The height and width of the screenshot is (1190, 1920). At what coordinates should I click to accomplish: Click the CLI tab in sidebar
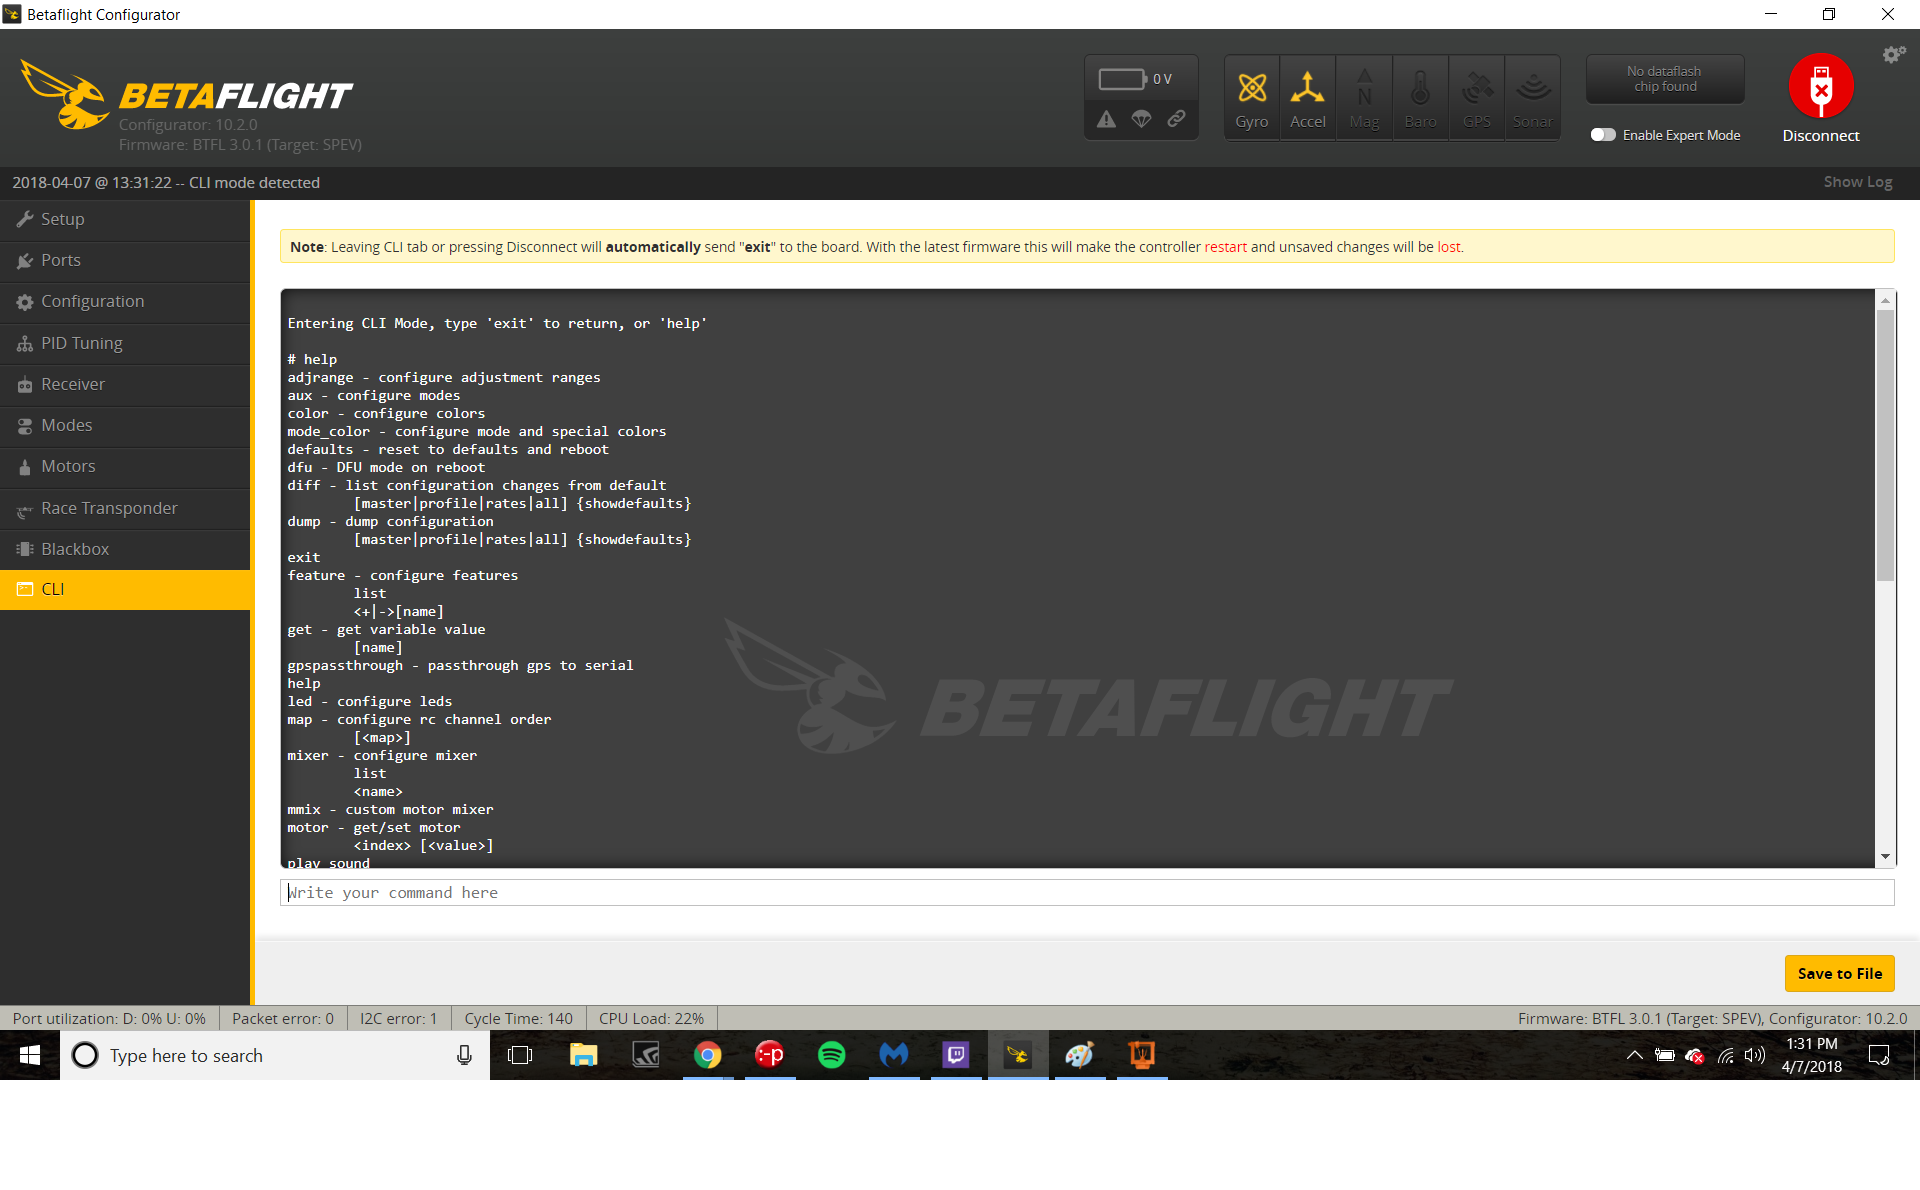(123, 590)
